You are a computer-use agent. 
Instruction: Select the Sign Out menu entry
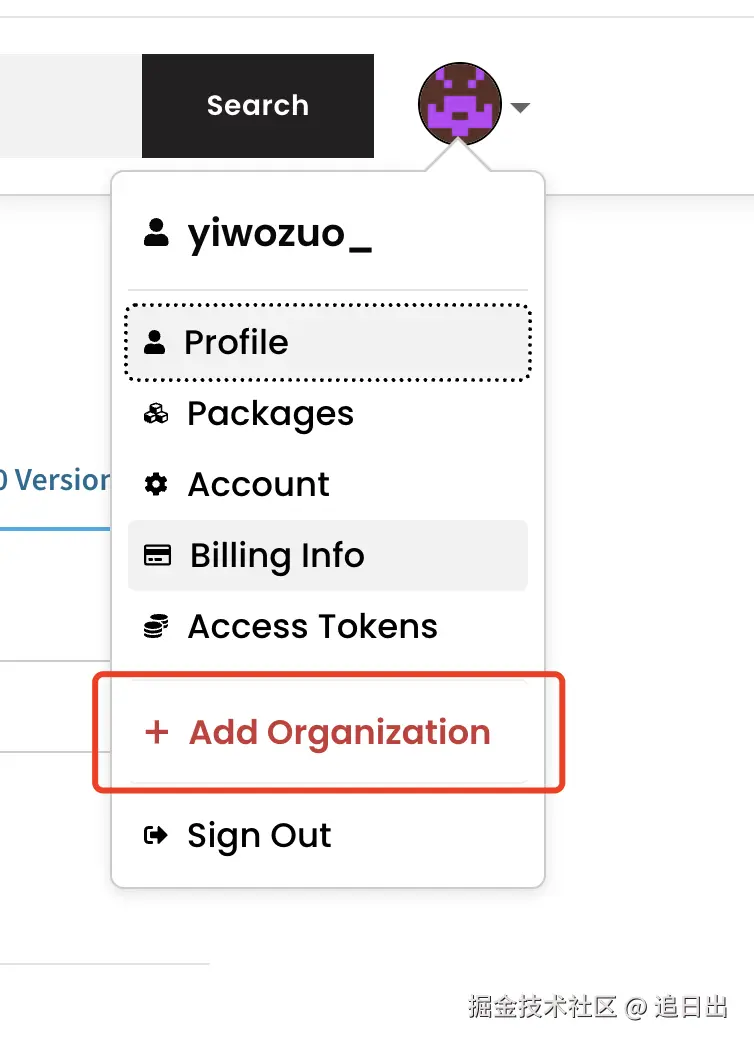pos(259,836)
